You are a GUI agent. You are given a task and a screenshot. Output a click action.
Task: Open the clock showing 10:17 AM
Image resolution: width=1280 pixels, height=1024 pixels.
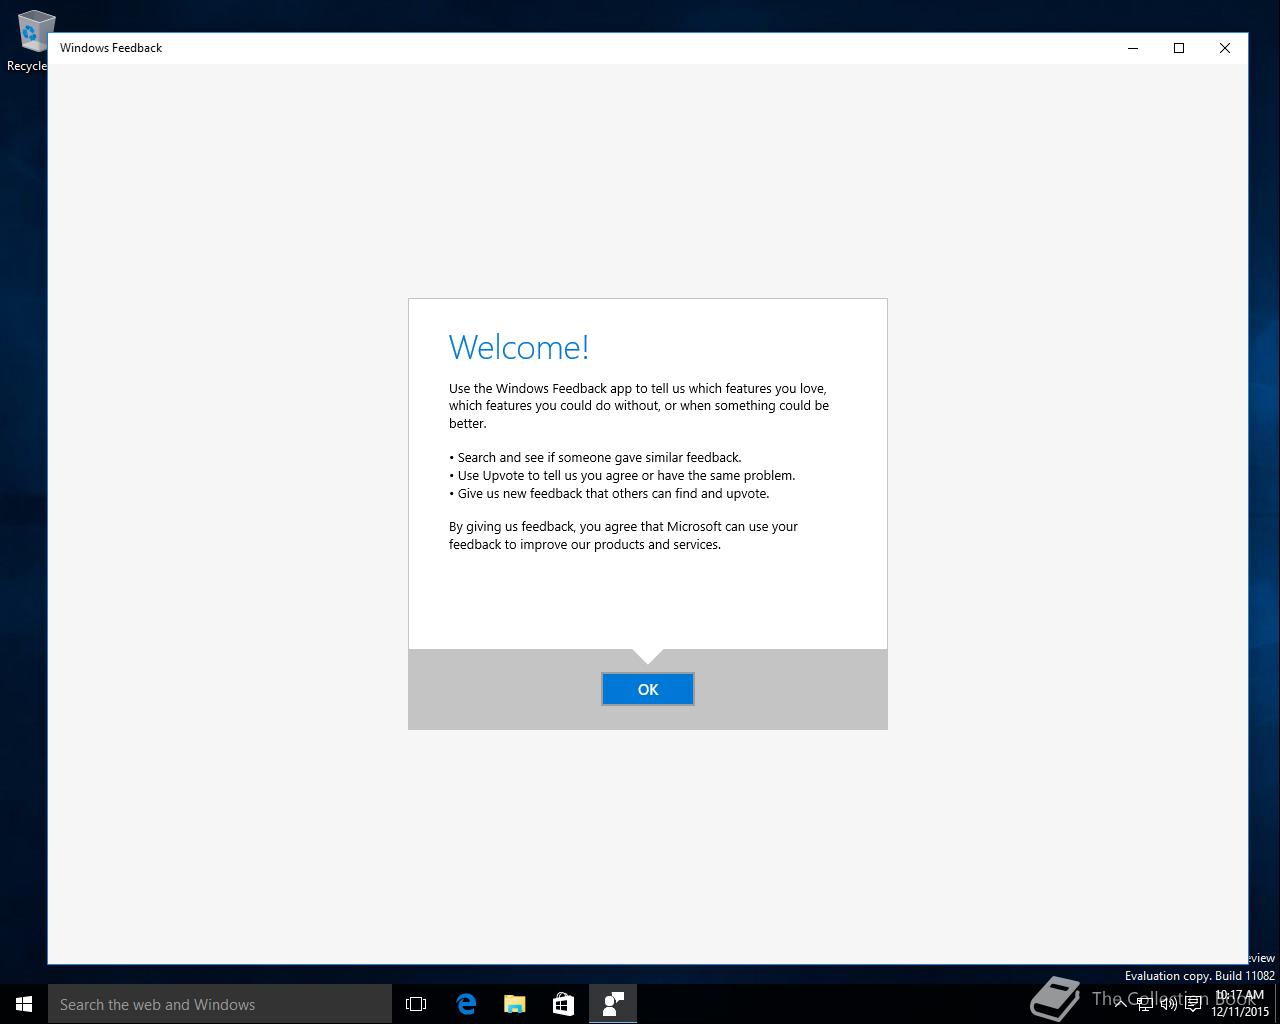click(1240, 1004)
